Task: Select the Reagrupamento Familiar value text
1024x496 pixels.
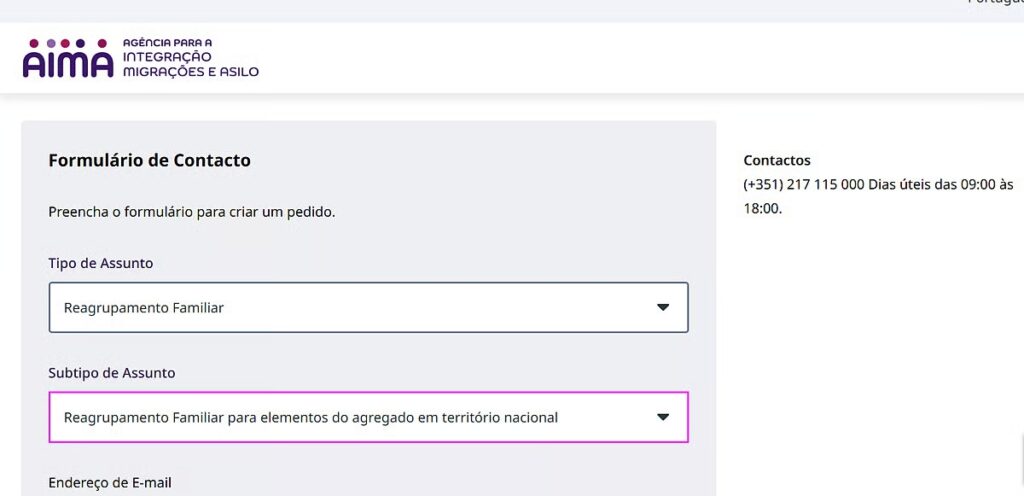Action: point(144,307)
